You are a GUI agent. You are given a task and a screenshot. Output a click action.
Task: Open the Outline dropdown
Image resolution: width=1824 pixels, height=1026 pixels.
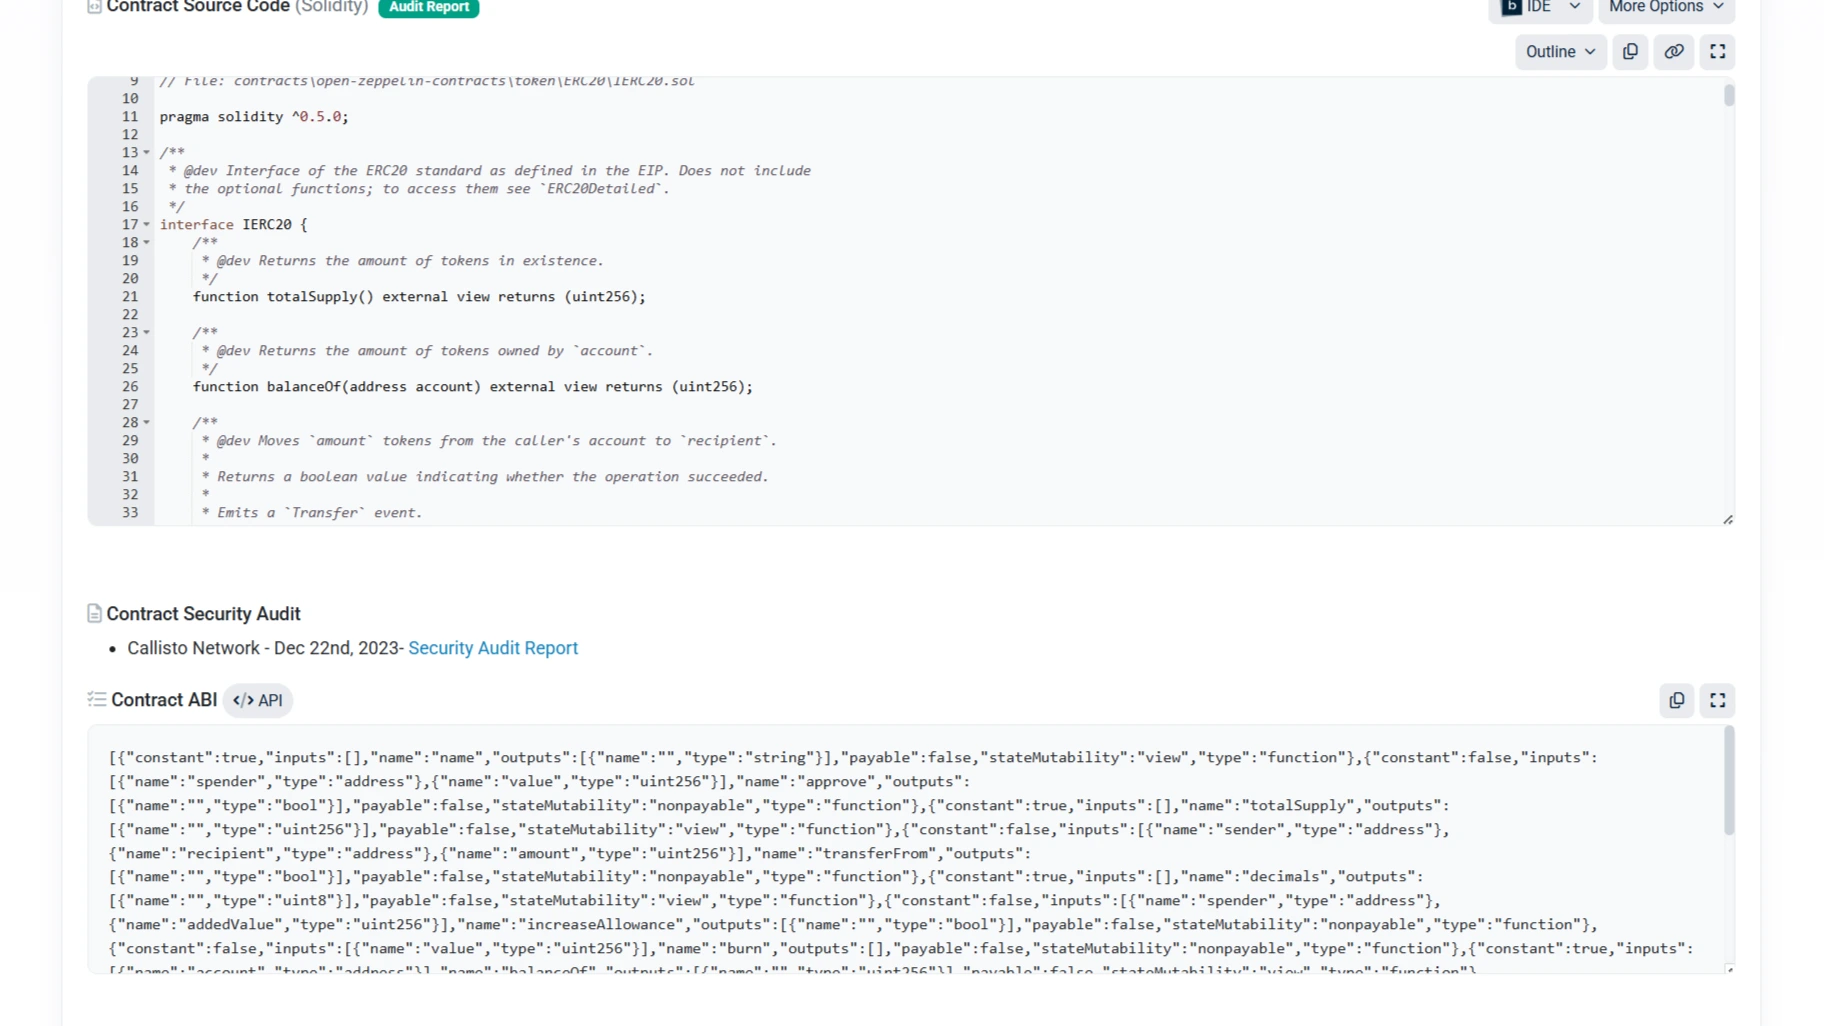[x=1560, y=51]
